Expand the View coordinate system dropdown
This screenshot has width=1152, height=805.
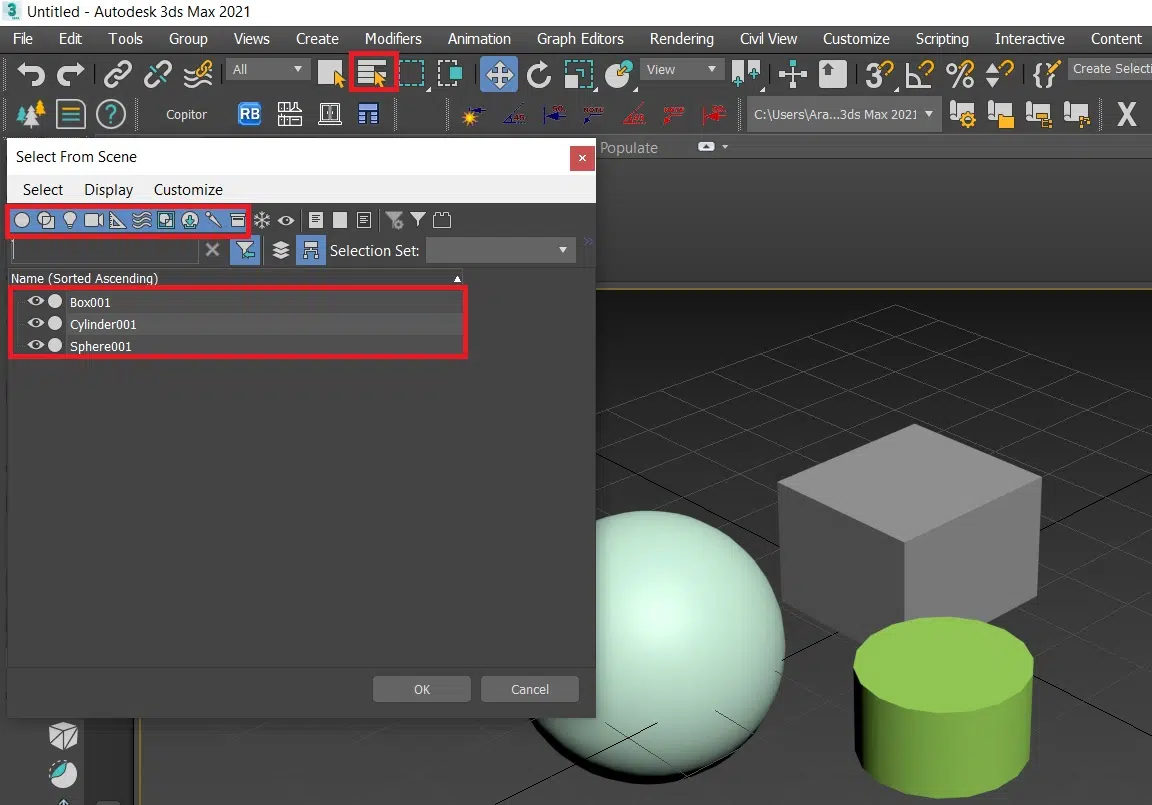pyautogui.click(x=682, y=69)
